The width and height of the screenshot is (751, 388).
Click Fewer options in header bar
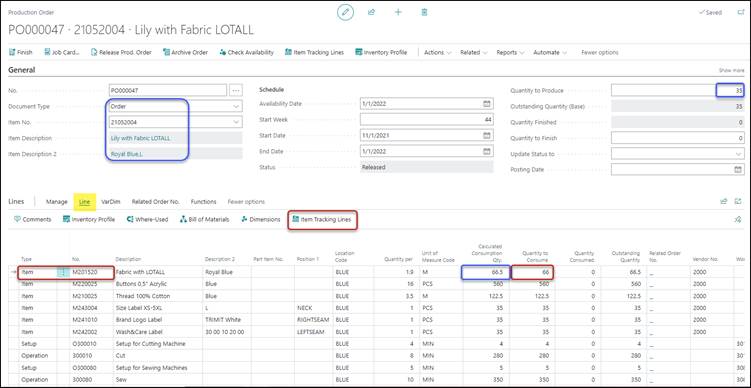(600, 52)
